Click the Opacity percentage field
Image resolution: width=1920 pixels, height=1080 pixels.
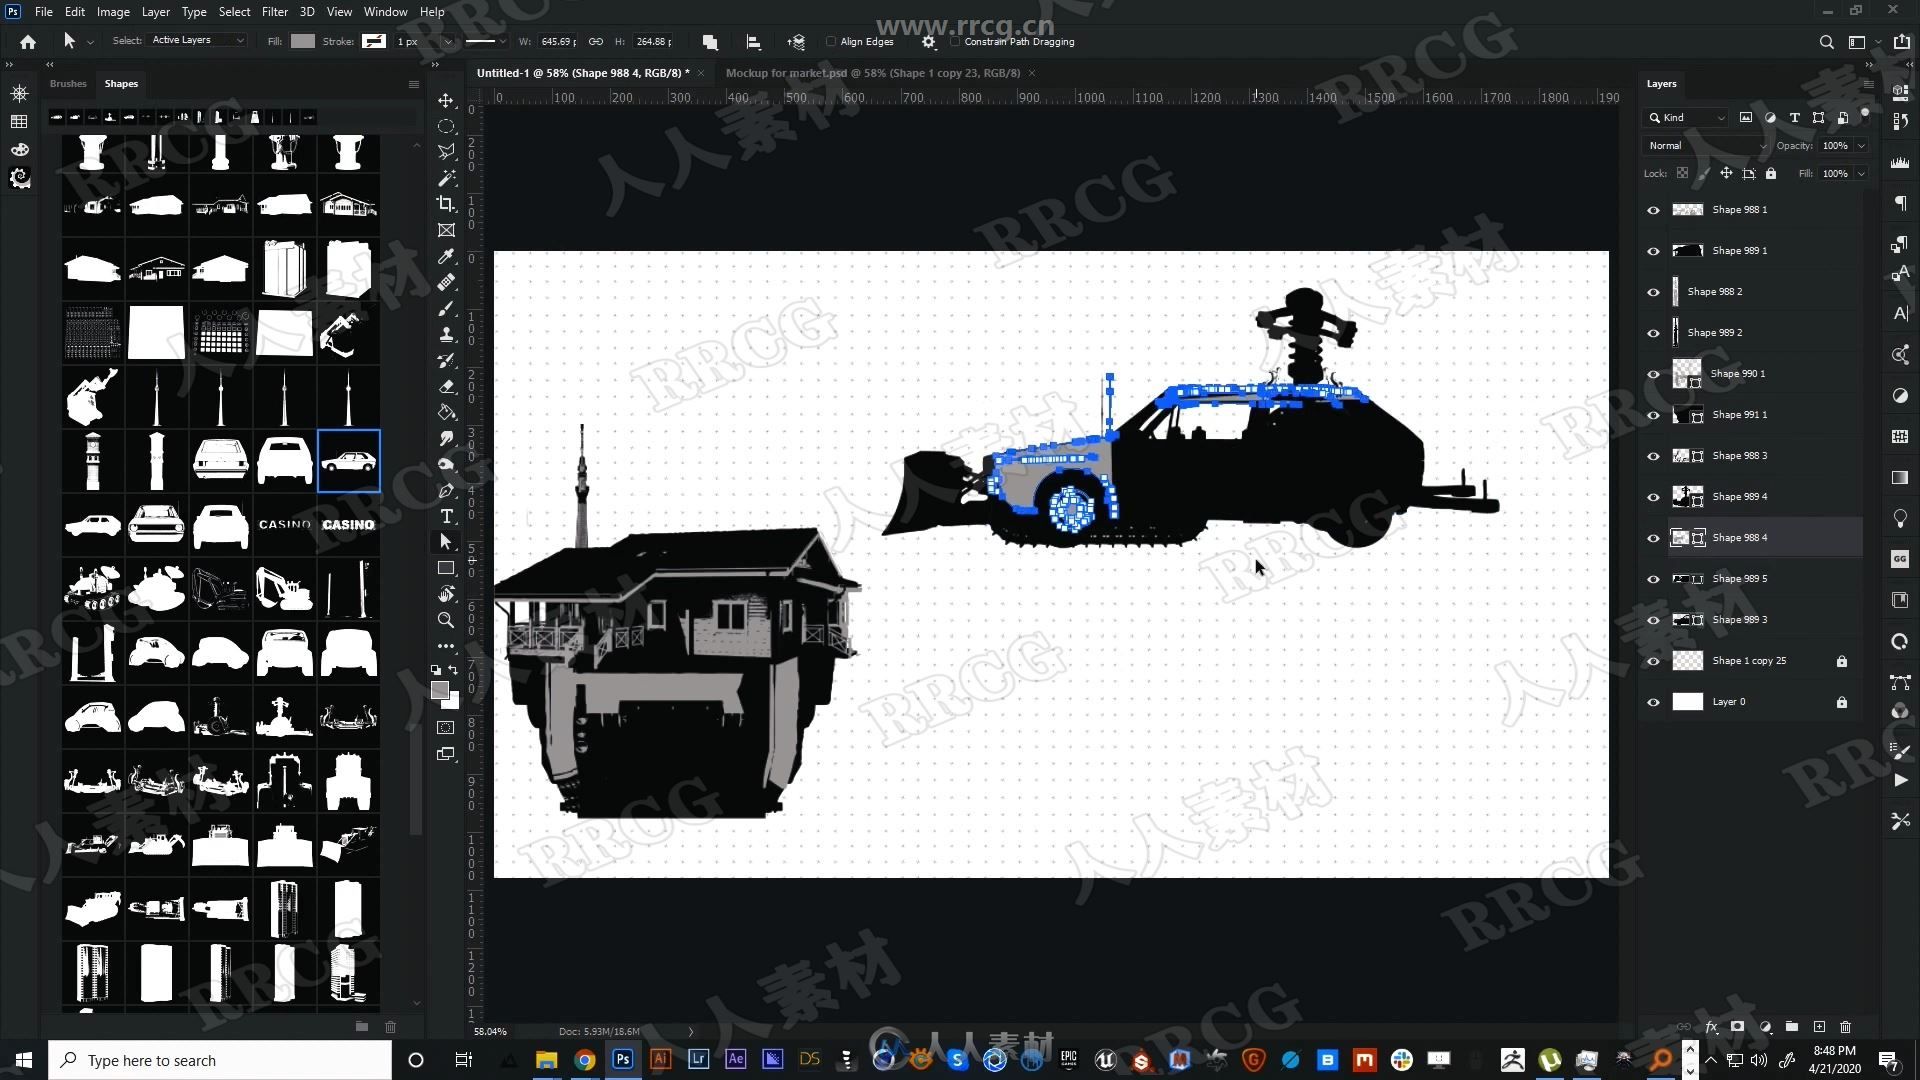[x=1834, y=145]
